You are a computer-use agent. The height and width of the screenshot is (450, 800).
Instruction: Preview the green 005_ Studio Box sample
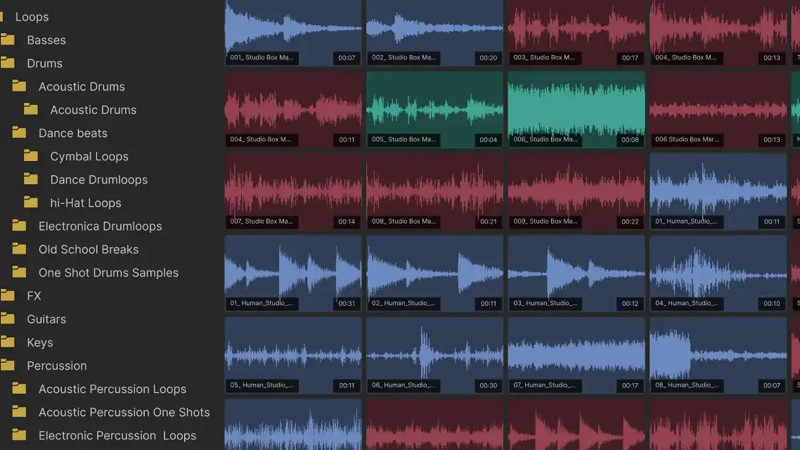coord(435,110)
